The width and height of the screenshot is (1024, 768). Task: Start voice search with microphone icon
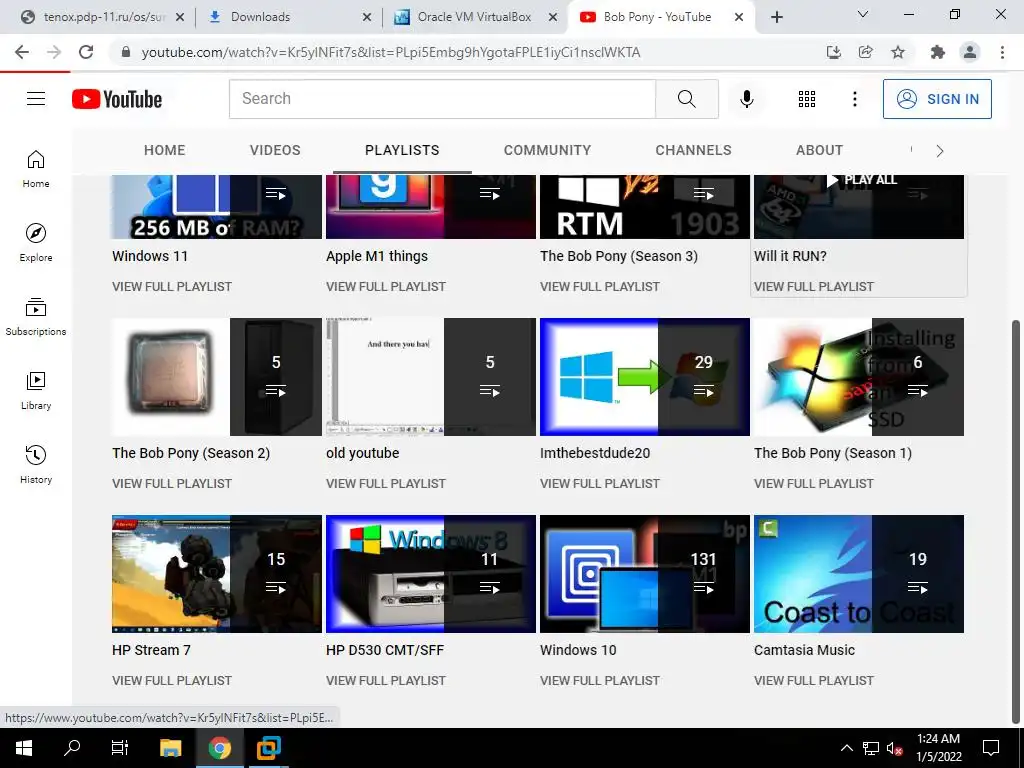746,99
